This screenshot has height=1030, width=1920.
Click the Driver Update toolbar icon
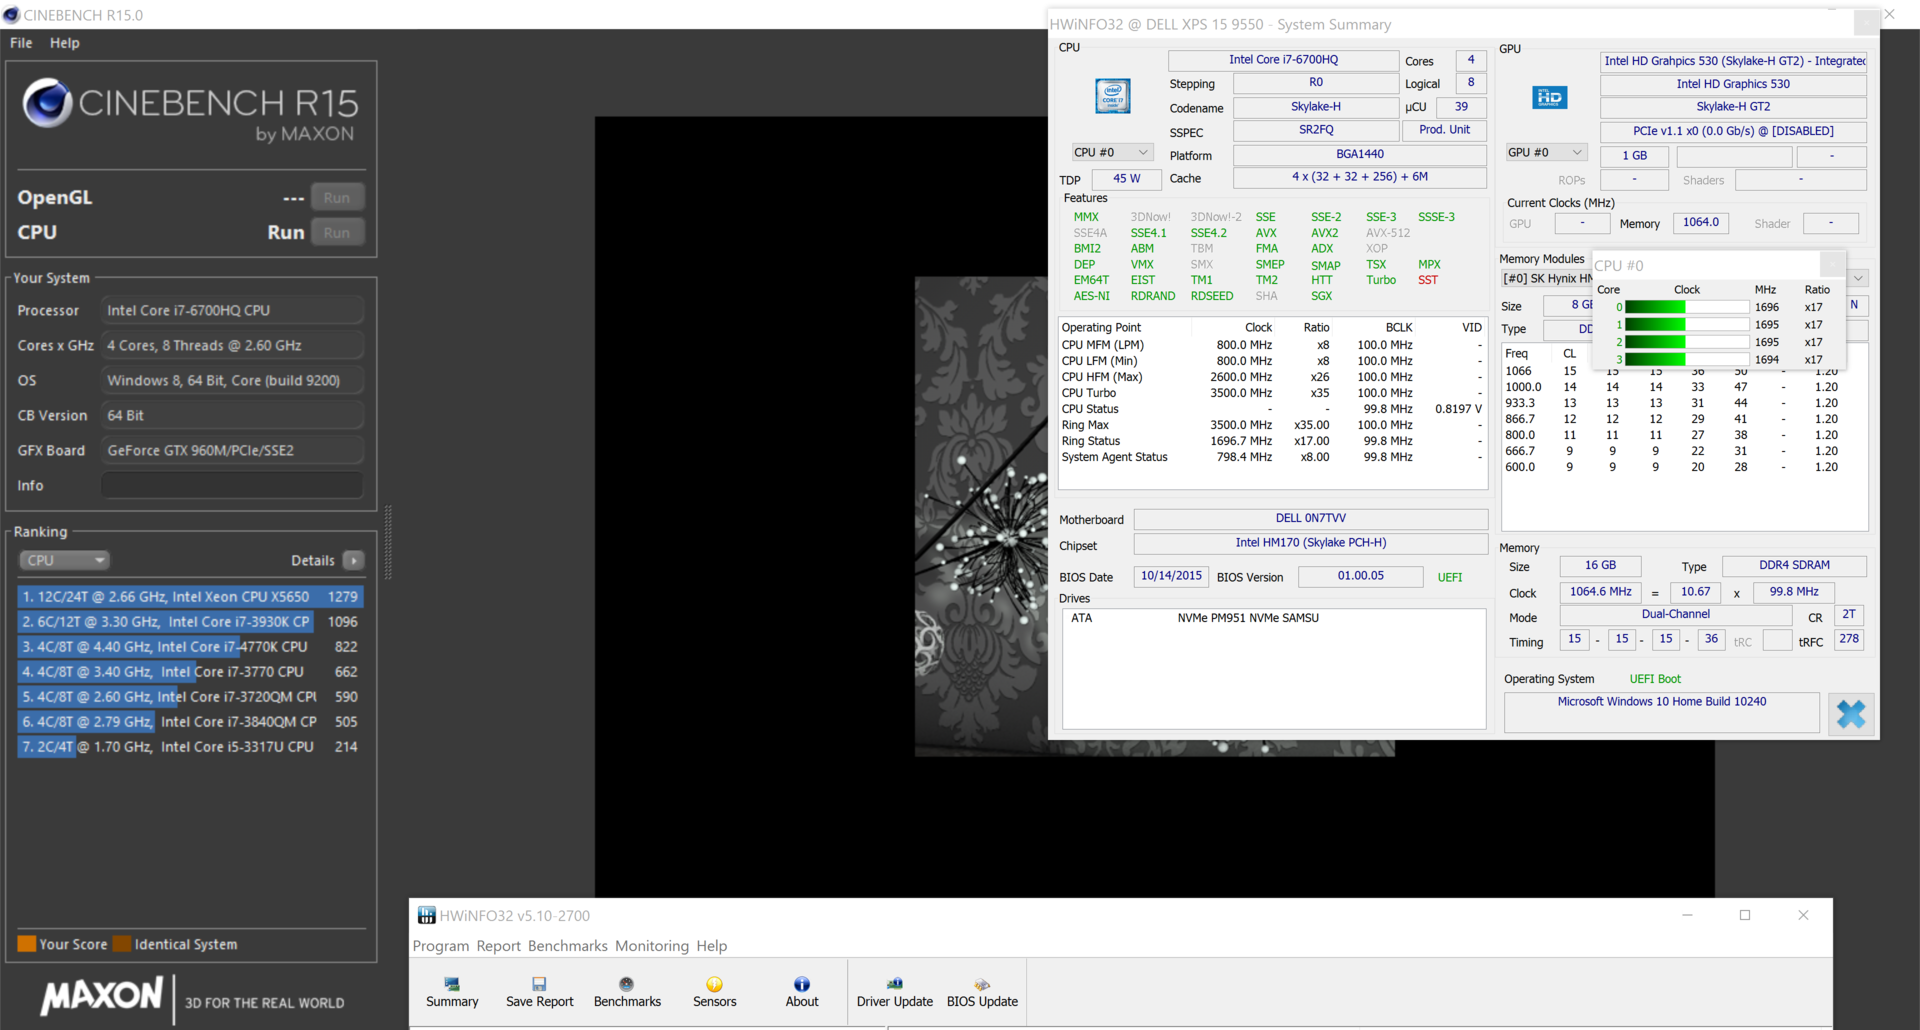[x=894, y=992]
